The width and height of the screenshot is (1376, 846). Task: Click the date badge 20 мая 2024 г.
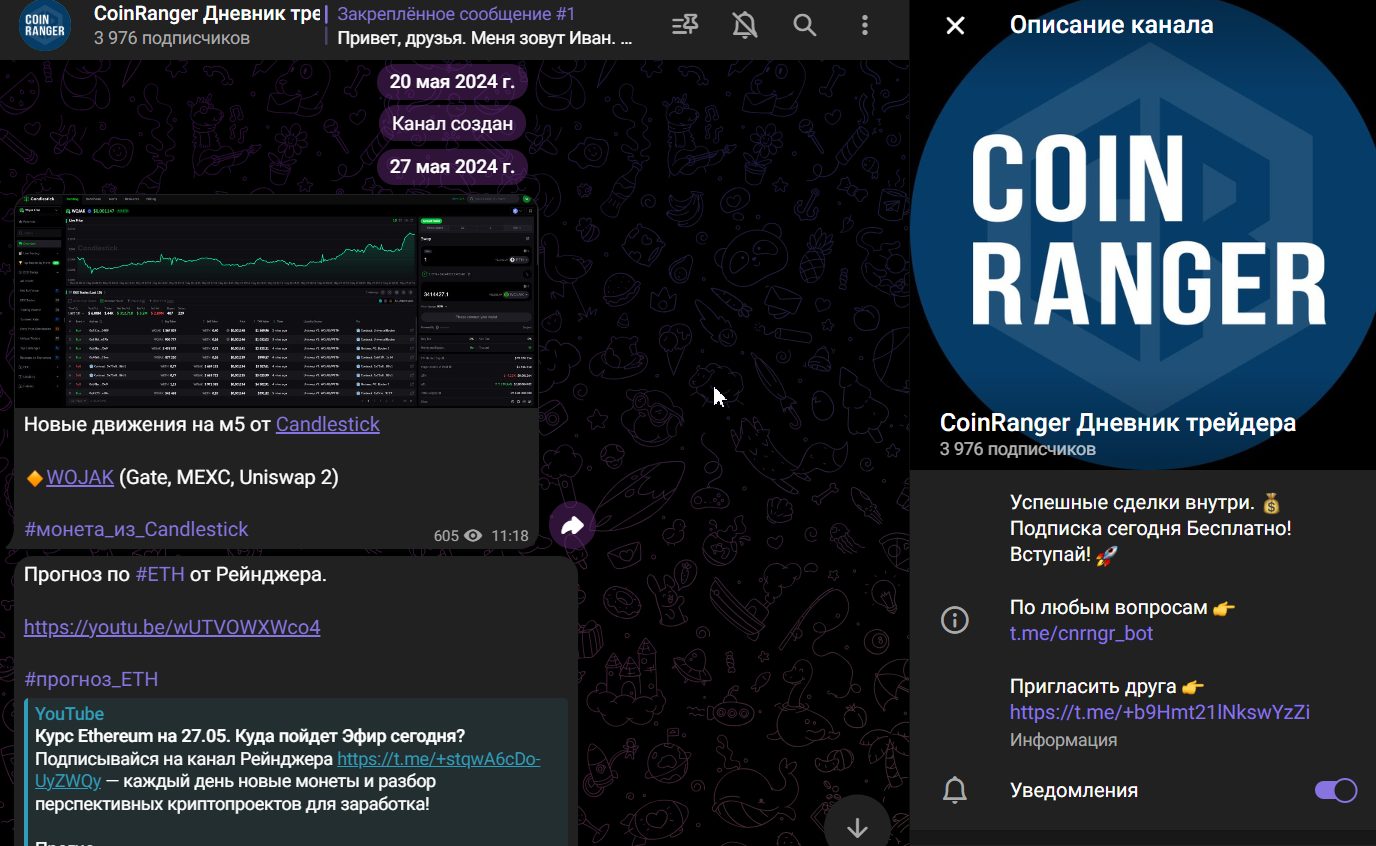[452, 82]
